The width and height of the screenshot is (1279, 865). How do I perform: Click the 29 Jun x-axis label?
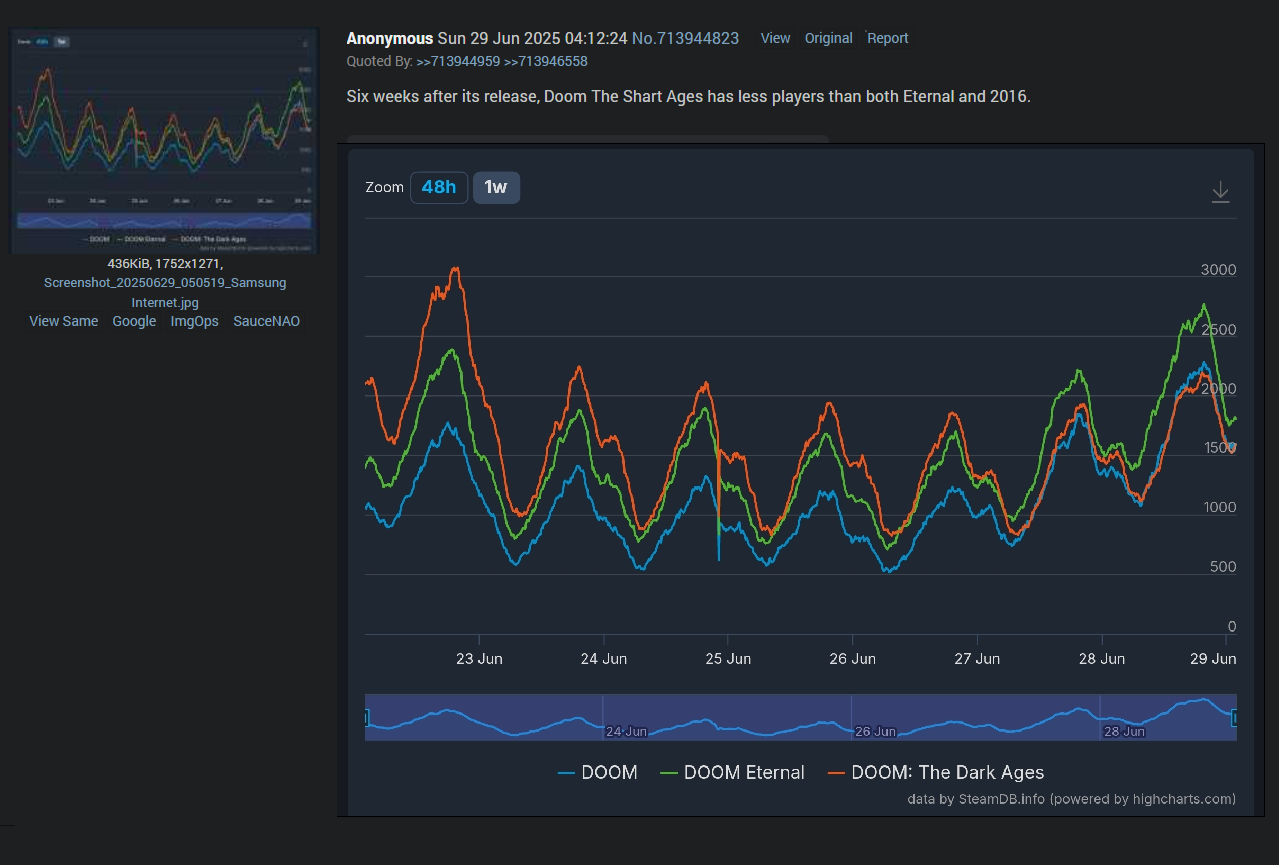[x=1214, y=658]
